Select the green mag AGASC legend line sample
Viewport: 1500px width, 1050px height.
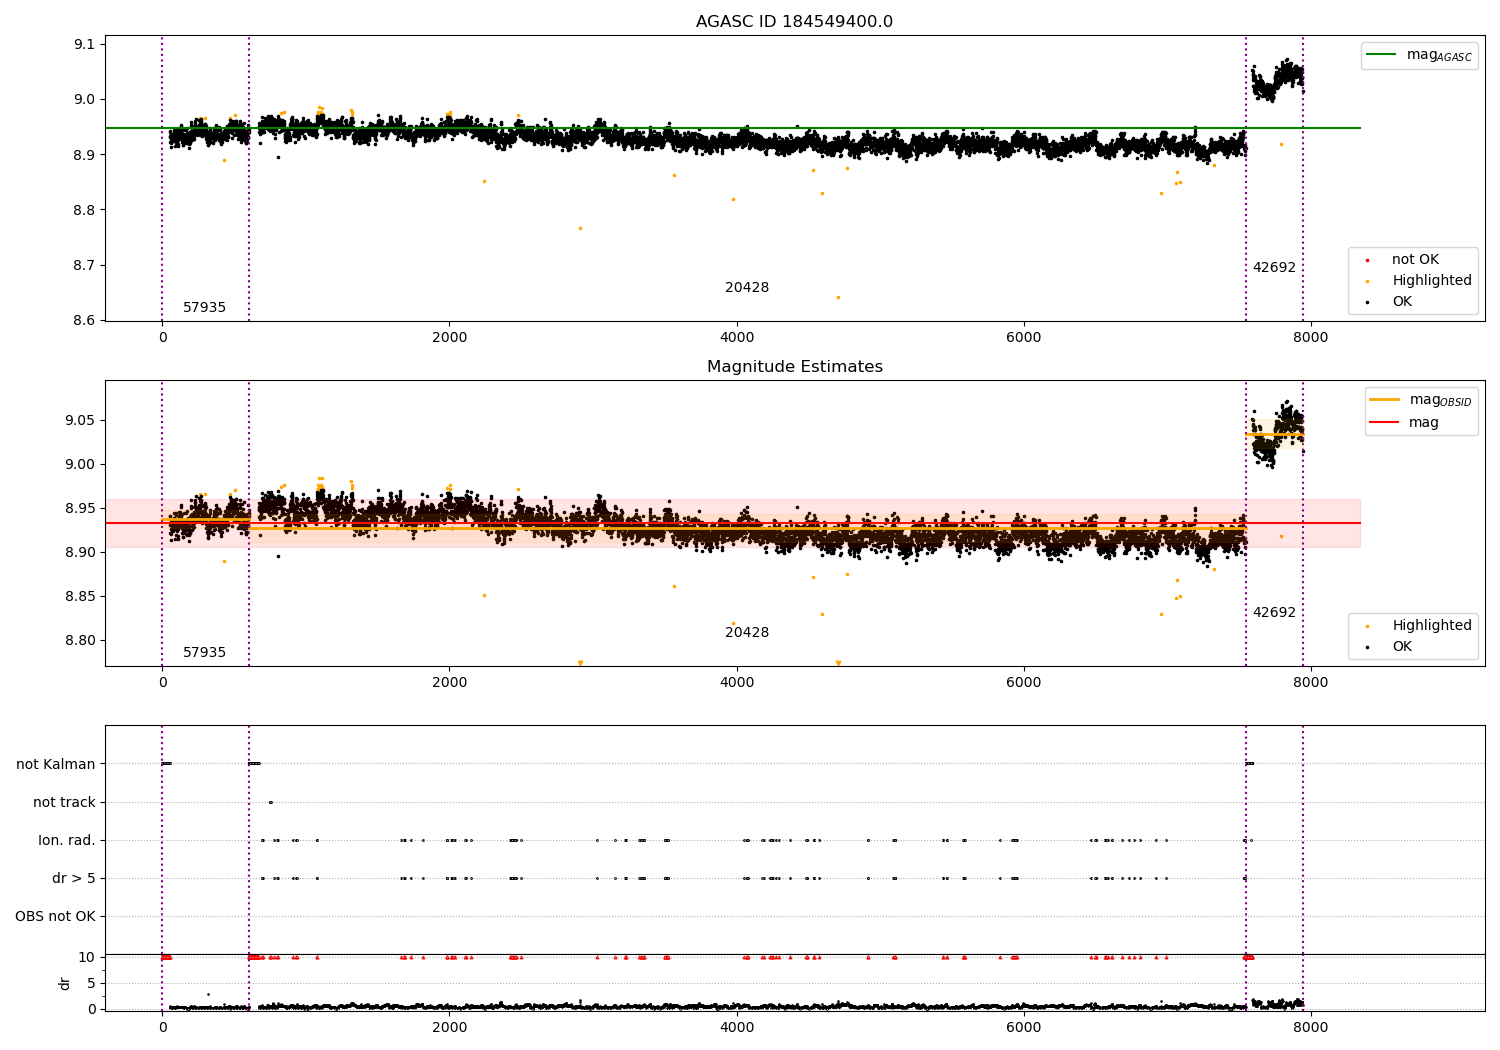coord(1382,55)
